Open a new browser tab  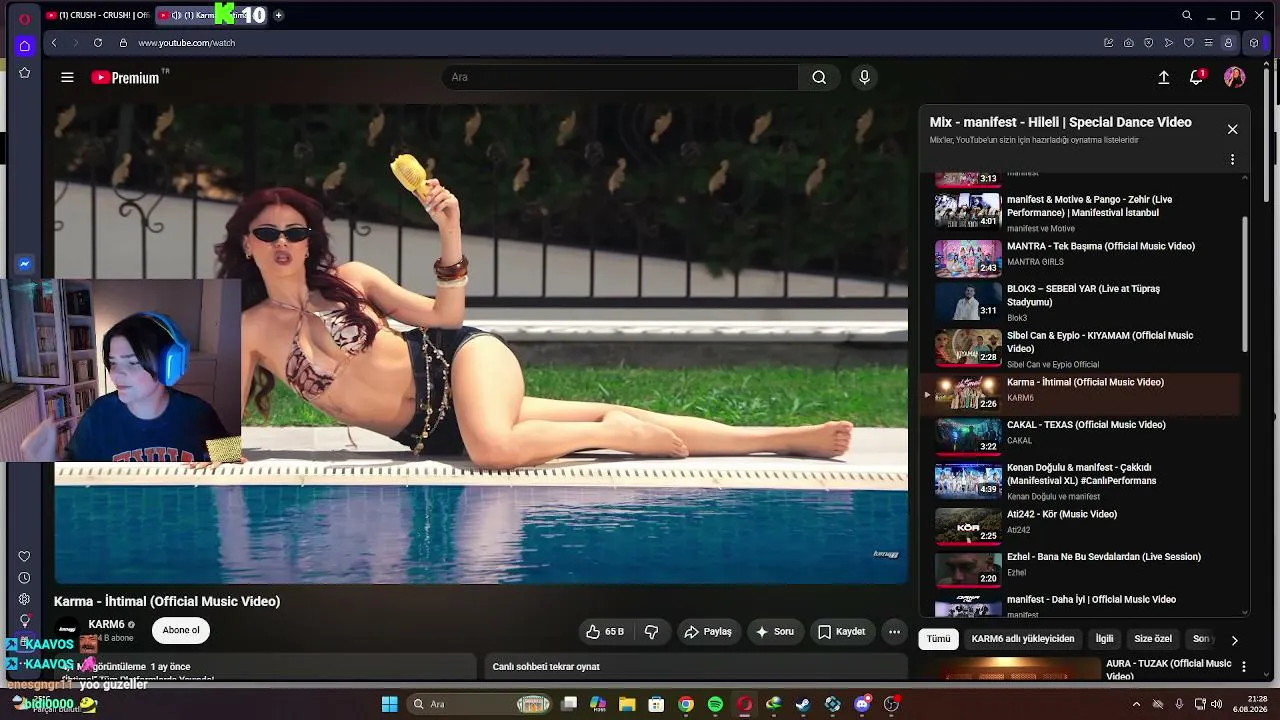pyautogui.click(x=278, y=15)
